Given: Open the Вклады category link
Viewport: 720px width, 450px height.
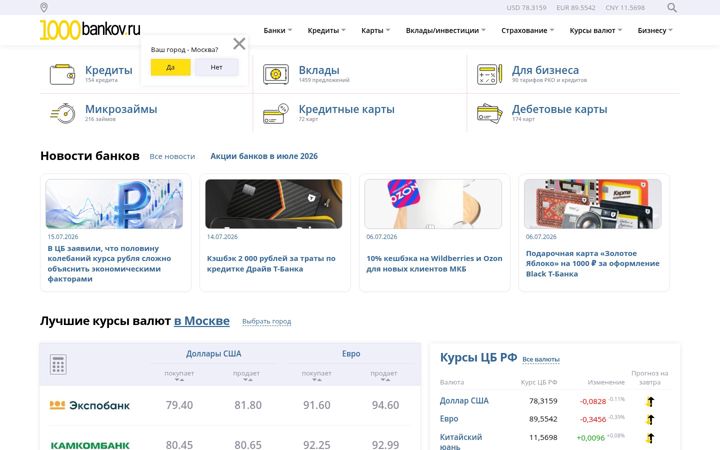Looking at the screenshot, I should pos(319,70).
